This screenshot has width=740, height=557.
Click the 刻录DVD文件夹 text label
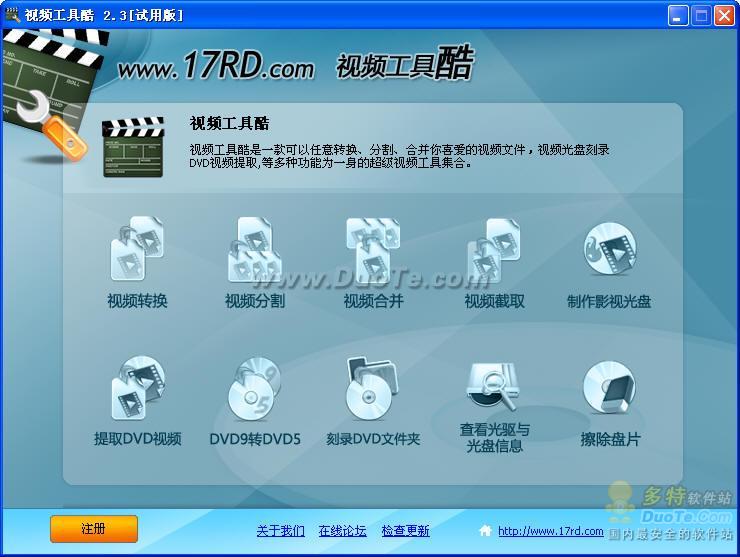[373, 439]
